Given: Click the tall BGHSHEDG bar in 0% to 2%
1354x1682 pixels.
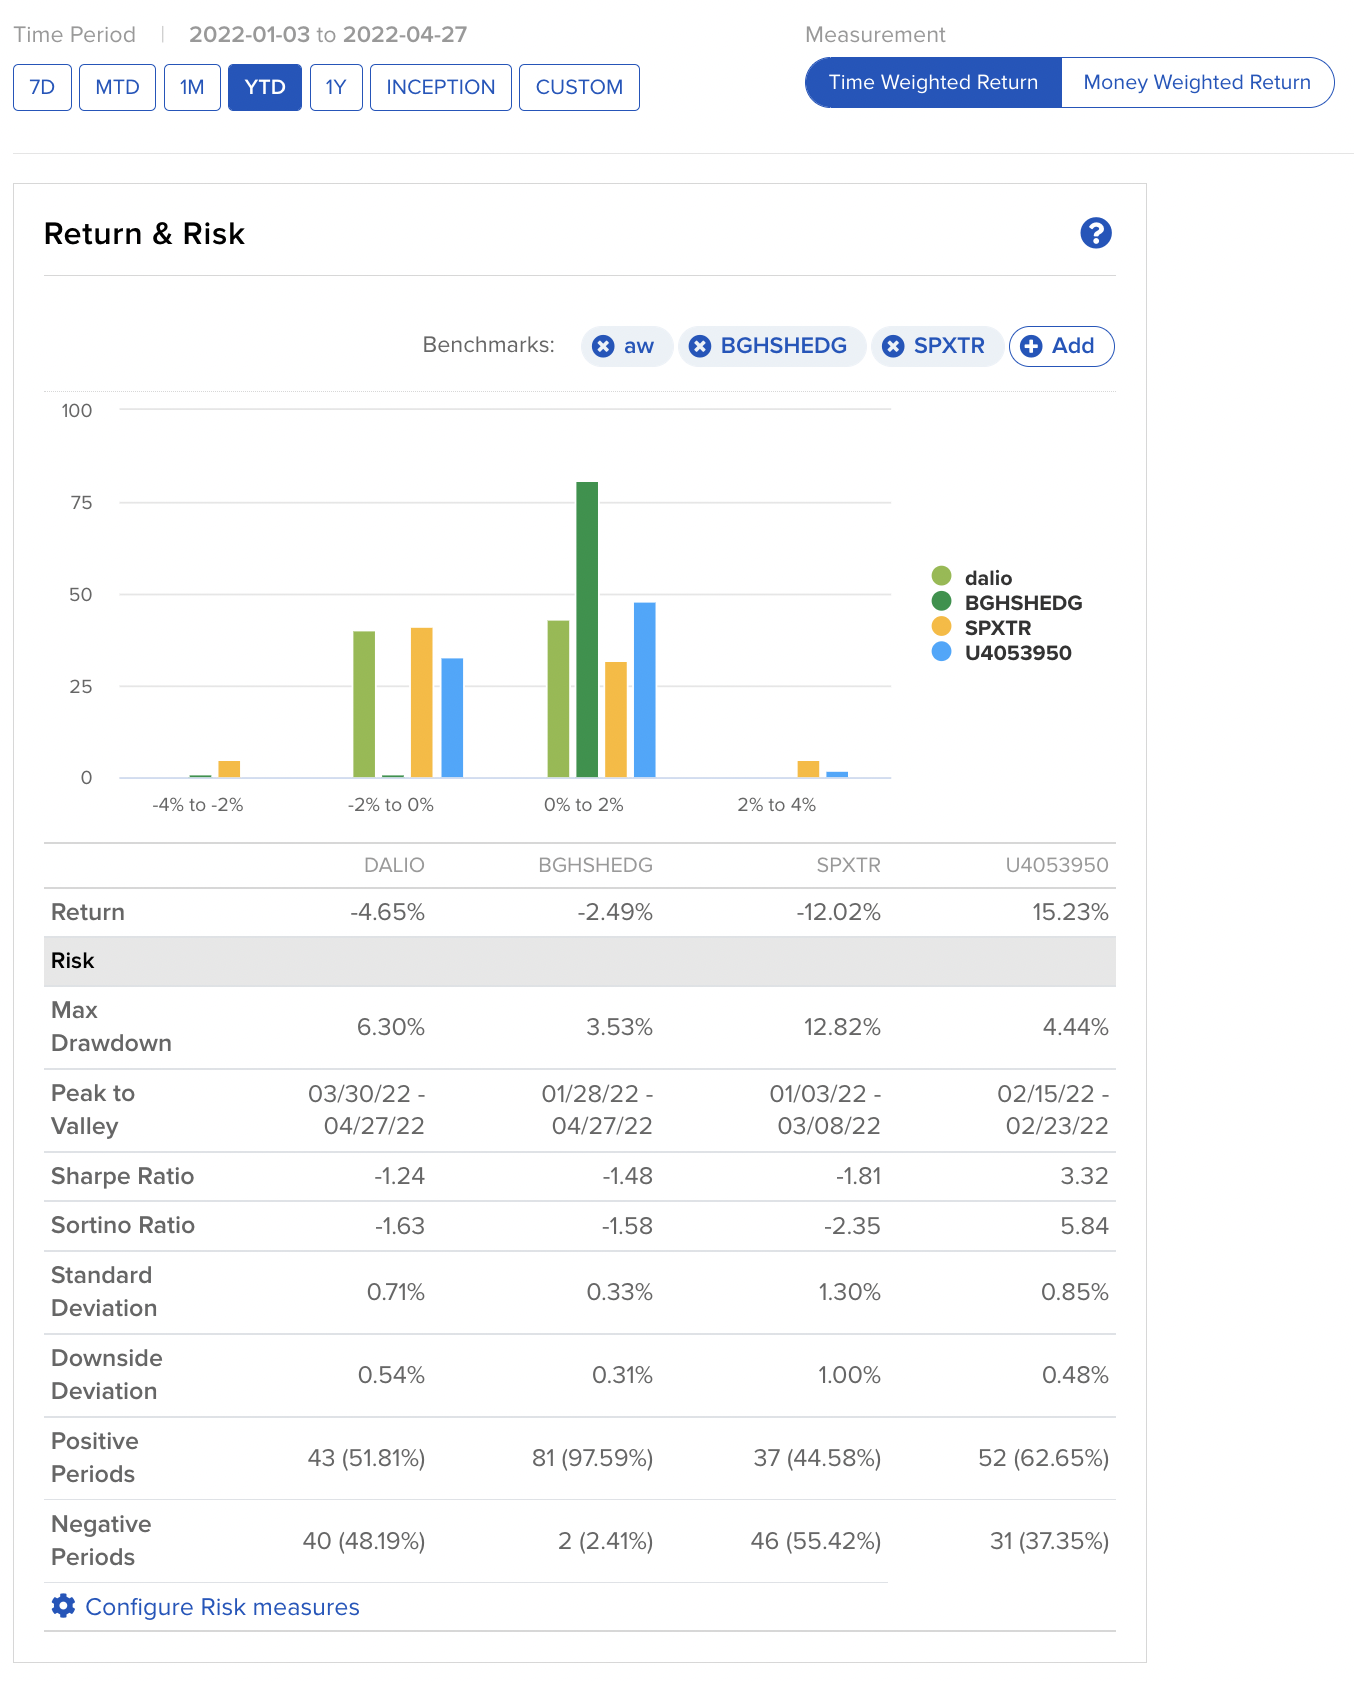Looking at the screenshot, I should pyautogui.click(x=587, y=630).
